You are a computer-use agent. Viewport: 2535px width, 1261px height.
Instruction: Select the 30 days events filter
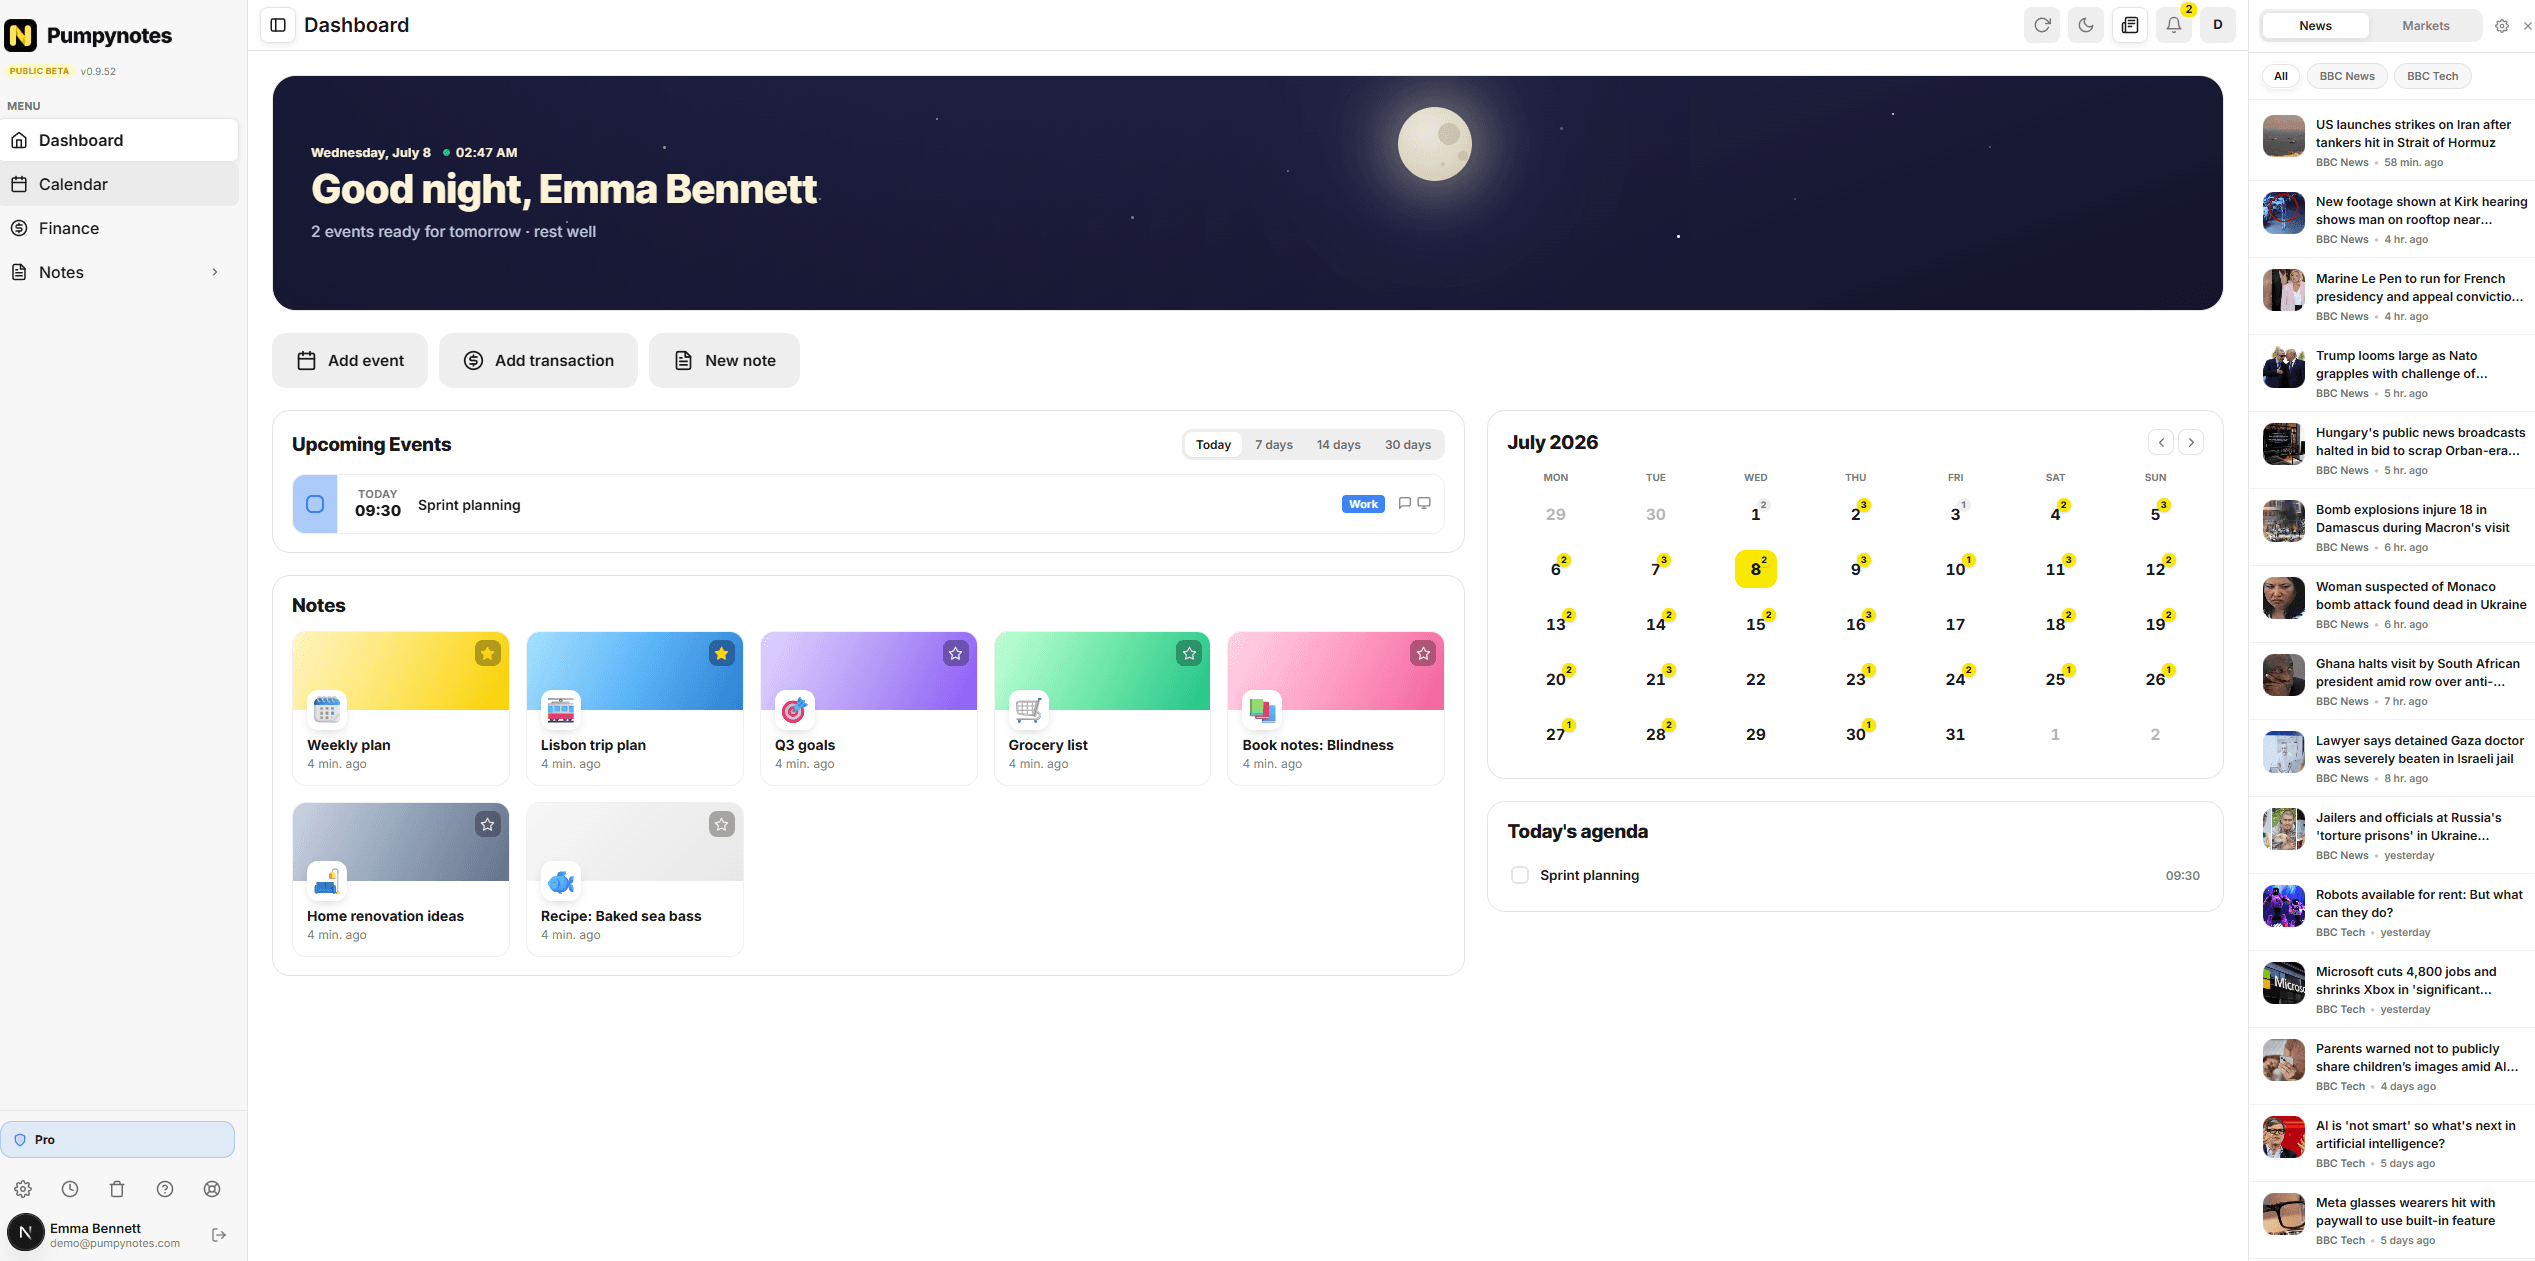[1408, 444]
